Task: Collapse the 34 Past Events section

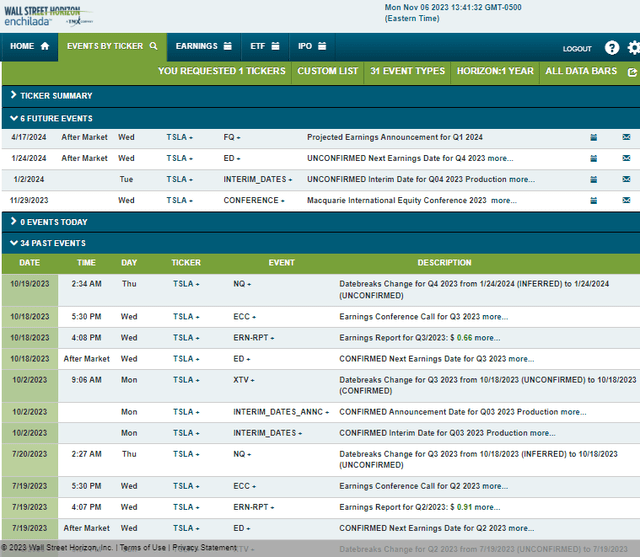Action: 48,244
